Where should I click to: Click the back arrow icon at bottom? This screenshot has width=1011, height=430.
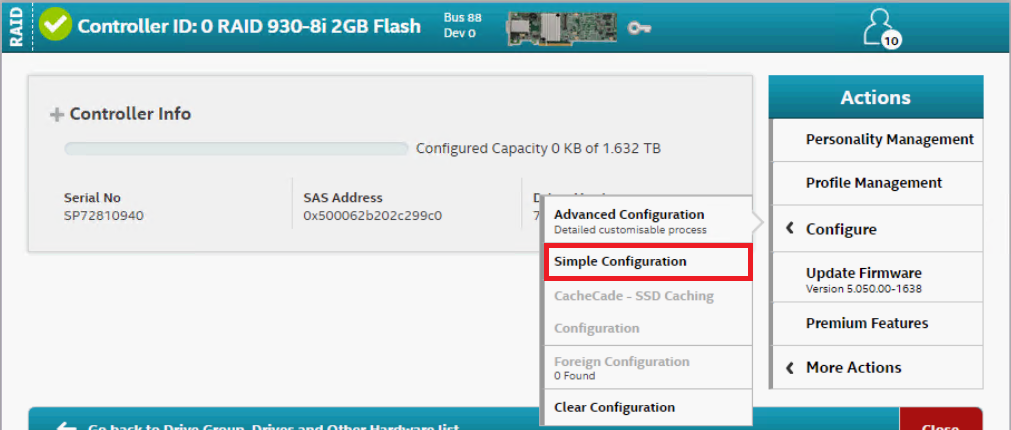click(67, 425)
